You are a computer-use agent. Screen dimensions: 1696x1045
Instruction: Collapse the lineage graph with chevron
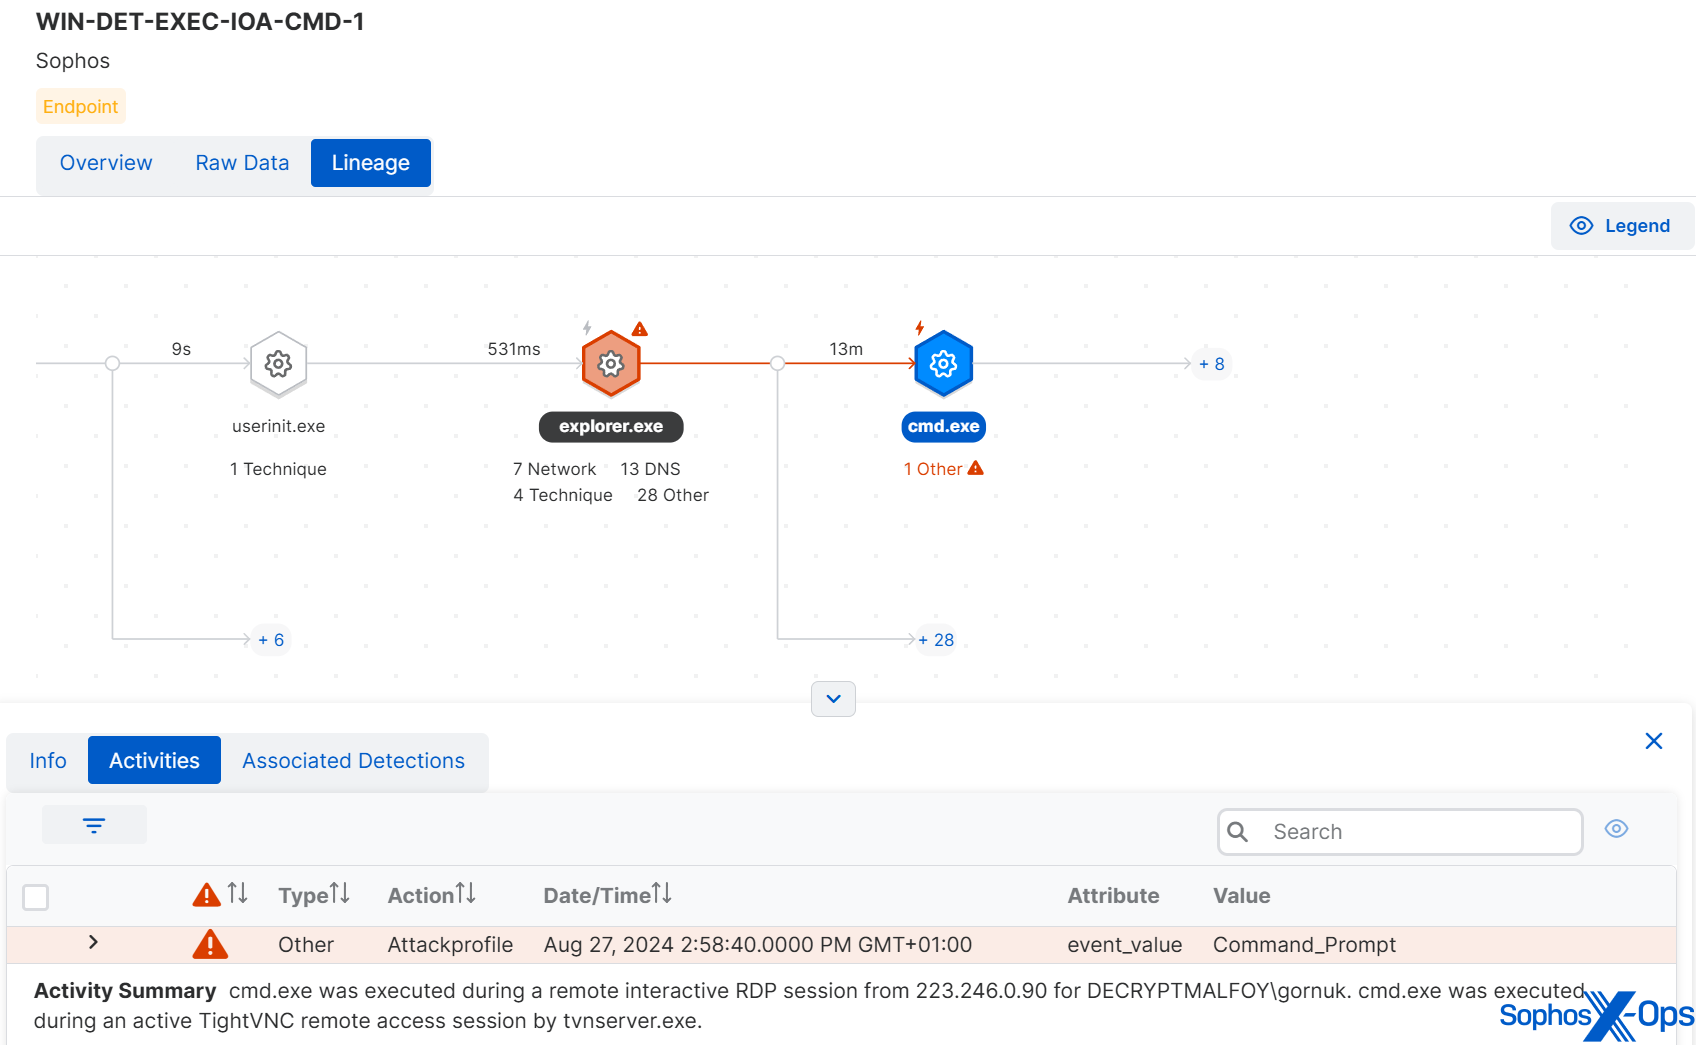(x=833, y=699)
